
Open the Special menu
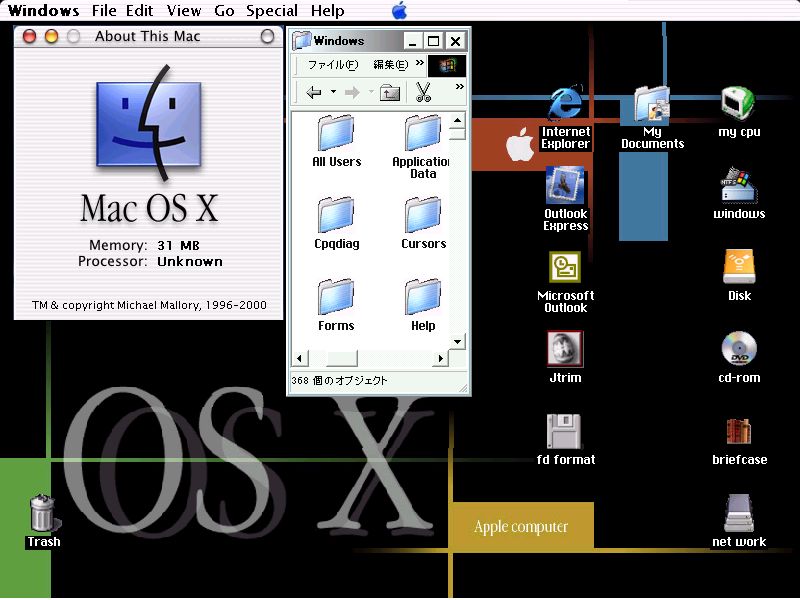coord(272,11)
